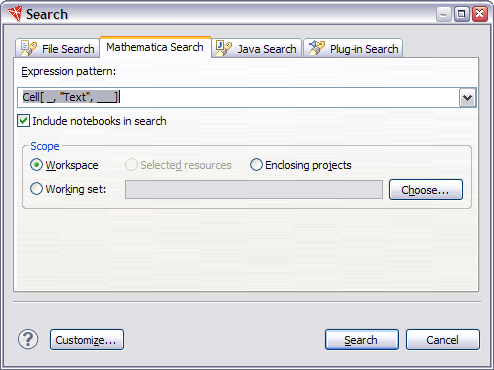The width and height of the screenshot is (494, 370).
Task: Click the Expression pattern text field
Action: point(238,98)
